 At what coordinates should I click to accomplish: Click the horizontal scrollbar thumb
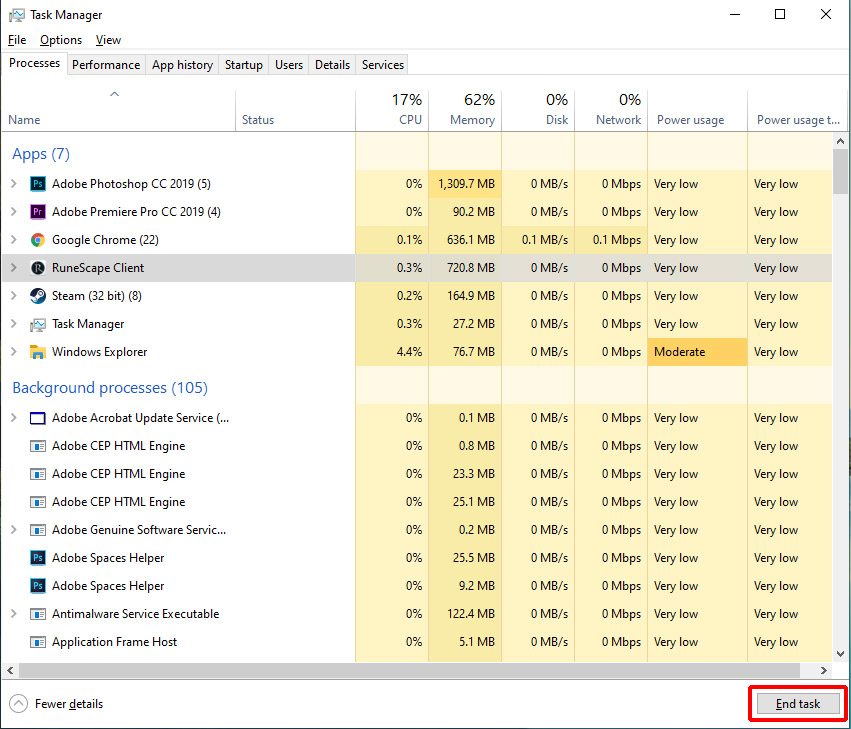pos(410,670)
